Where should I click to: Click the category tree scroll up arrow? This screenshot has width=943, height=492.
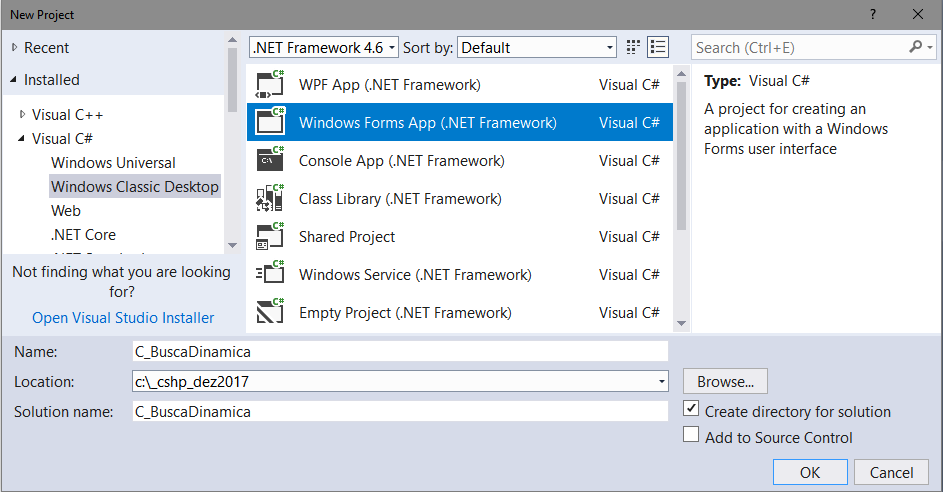233,40
